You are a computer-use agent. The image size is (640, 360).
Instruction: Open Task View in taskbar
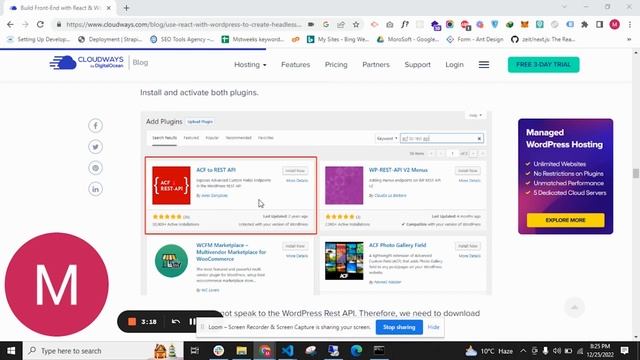195,351
